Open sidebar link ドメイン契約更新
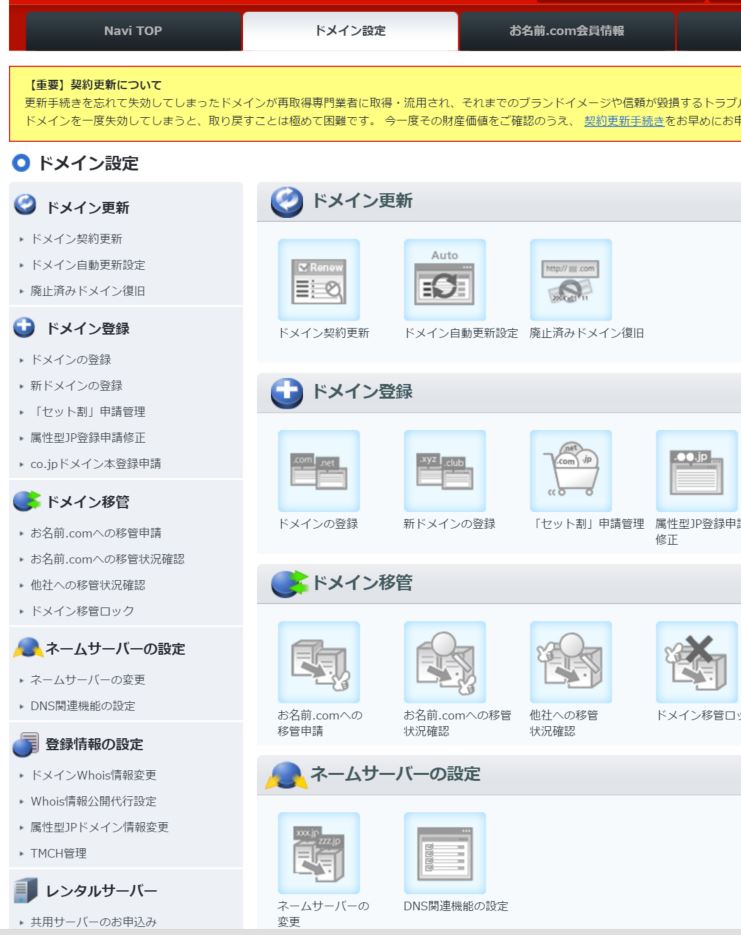741x935 pixels. click(x=76, y=239)
